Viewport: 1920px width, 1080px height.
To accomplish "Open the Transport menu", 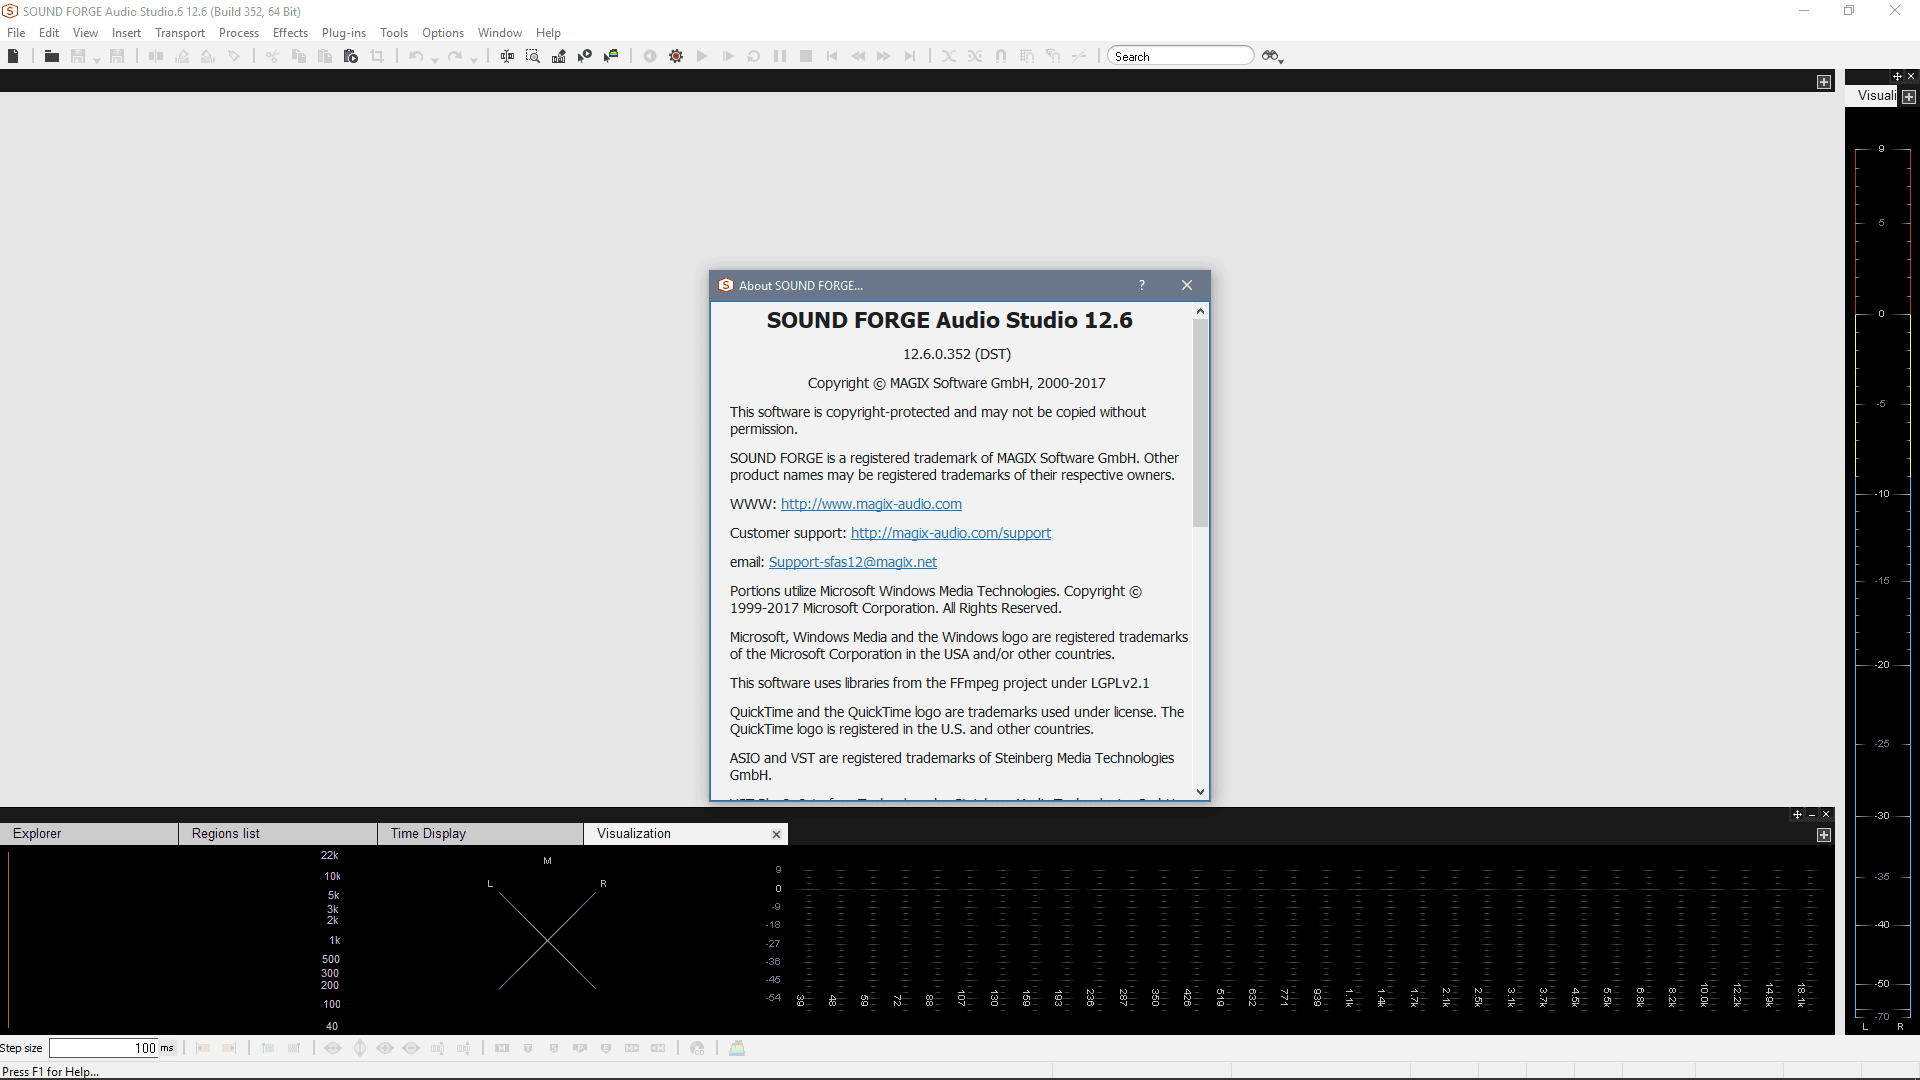I will point(180,33).
